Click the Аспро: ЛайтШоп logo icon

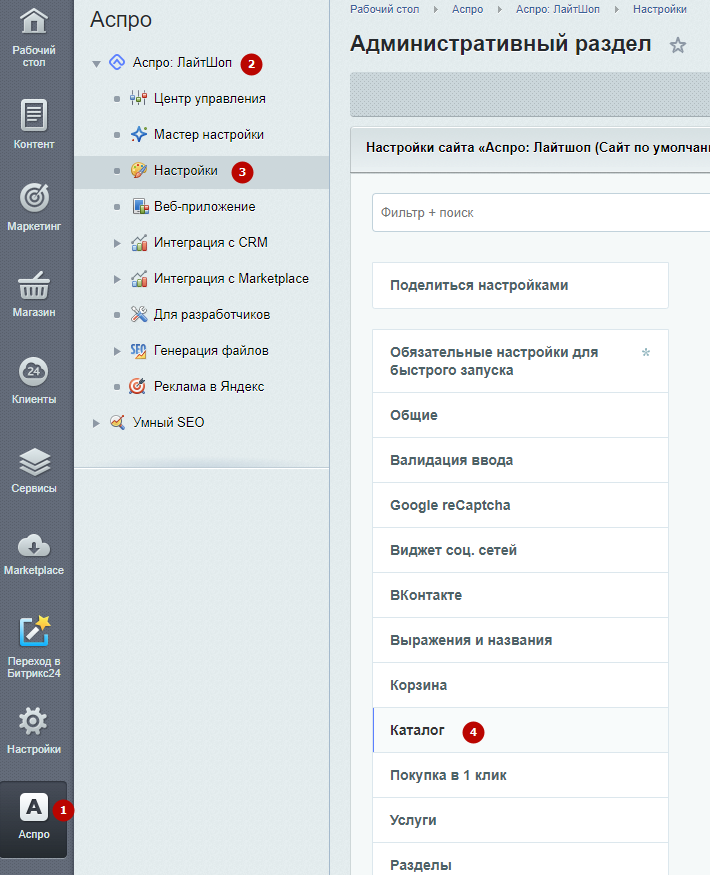pos(117,62)
